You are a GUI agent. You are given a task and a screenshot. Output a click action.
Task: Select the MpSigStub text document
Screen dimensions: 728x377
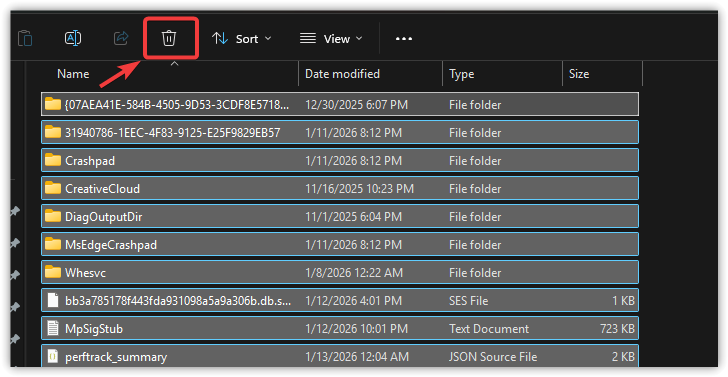[340, 329]
